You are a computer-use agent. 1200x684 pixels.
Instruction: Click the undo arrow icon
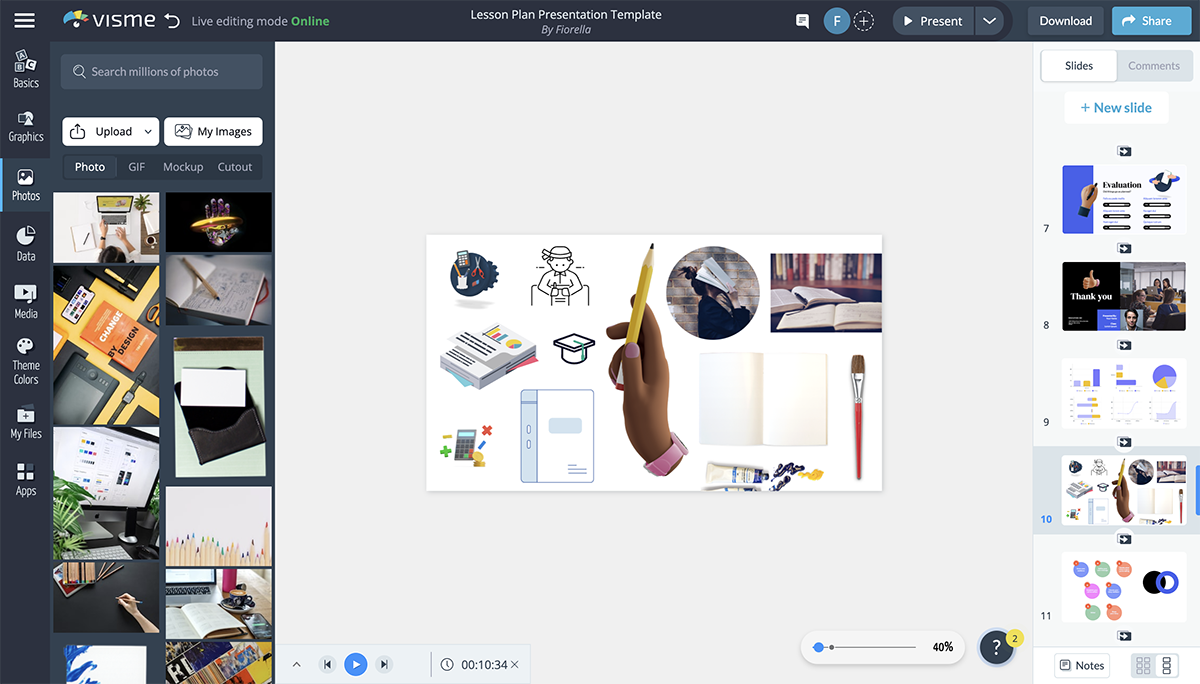tap(172, 21)
